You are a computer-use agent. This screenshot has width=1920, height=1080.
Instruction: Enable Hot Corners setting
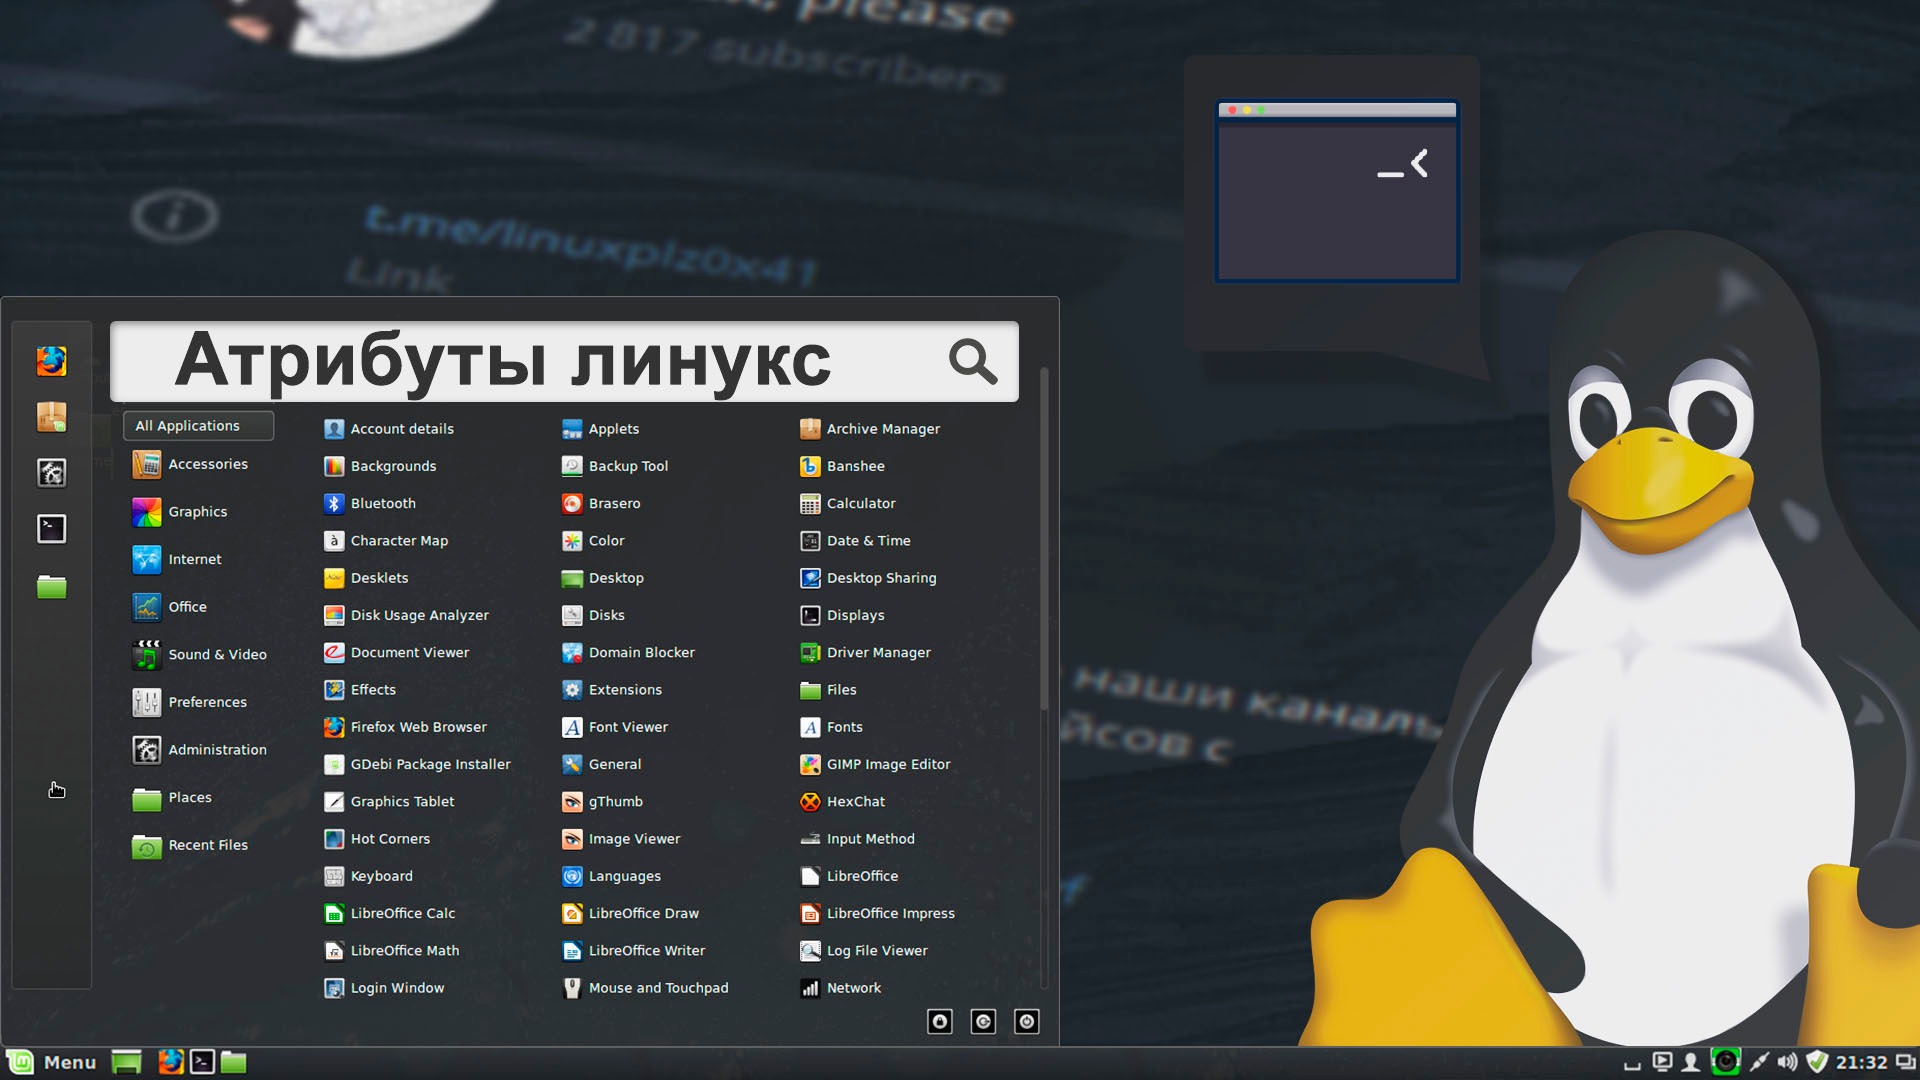(x=390, y=839)
